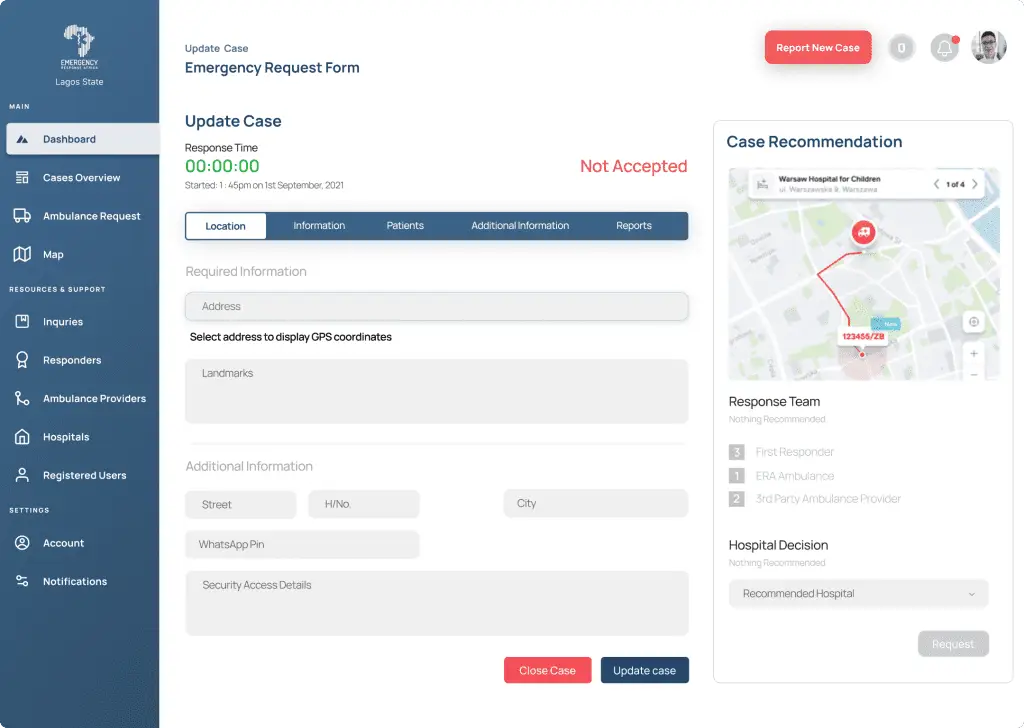1024x728 pixels.
Task: Show previous hospital with left chevron
Action: coord(936,184)
